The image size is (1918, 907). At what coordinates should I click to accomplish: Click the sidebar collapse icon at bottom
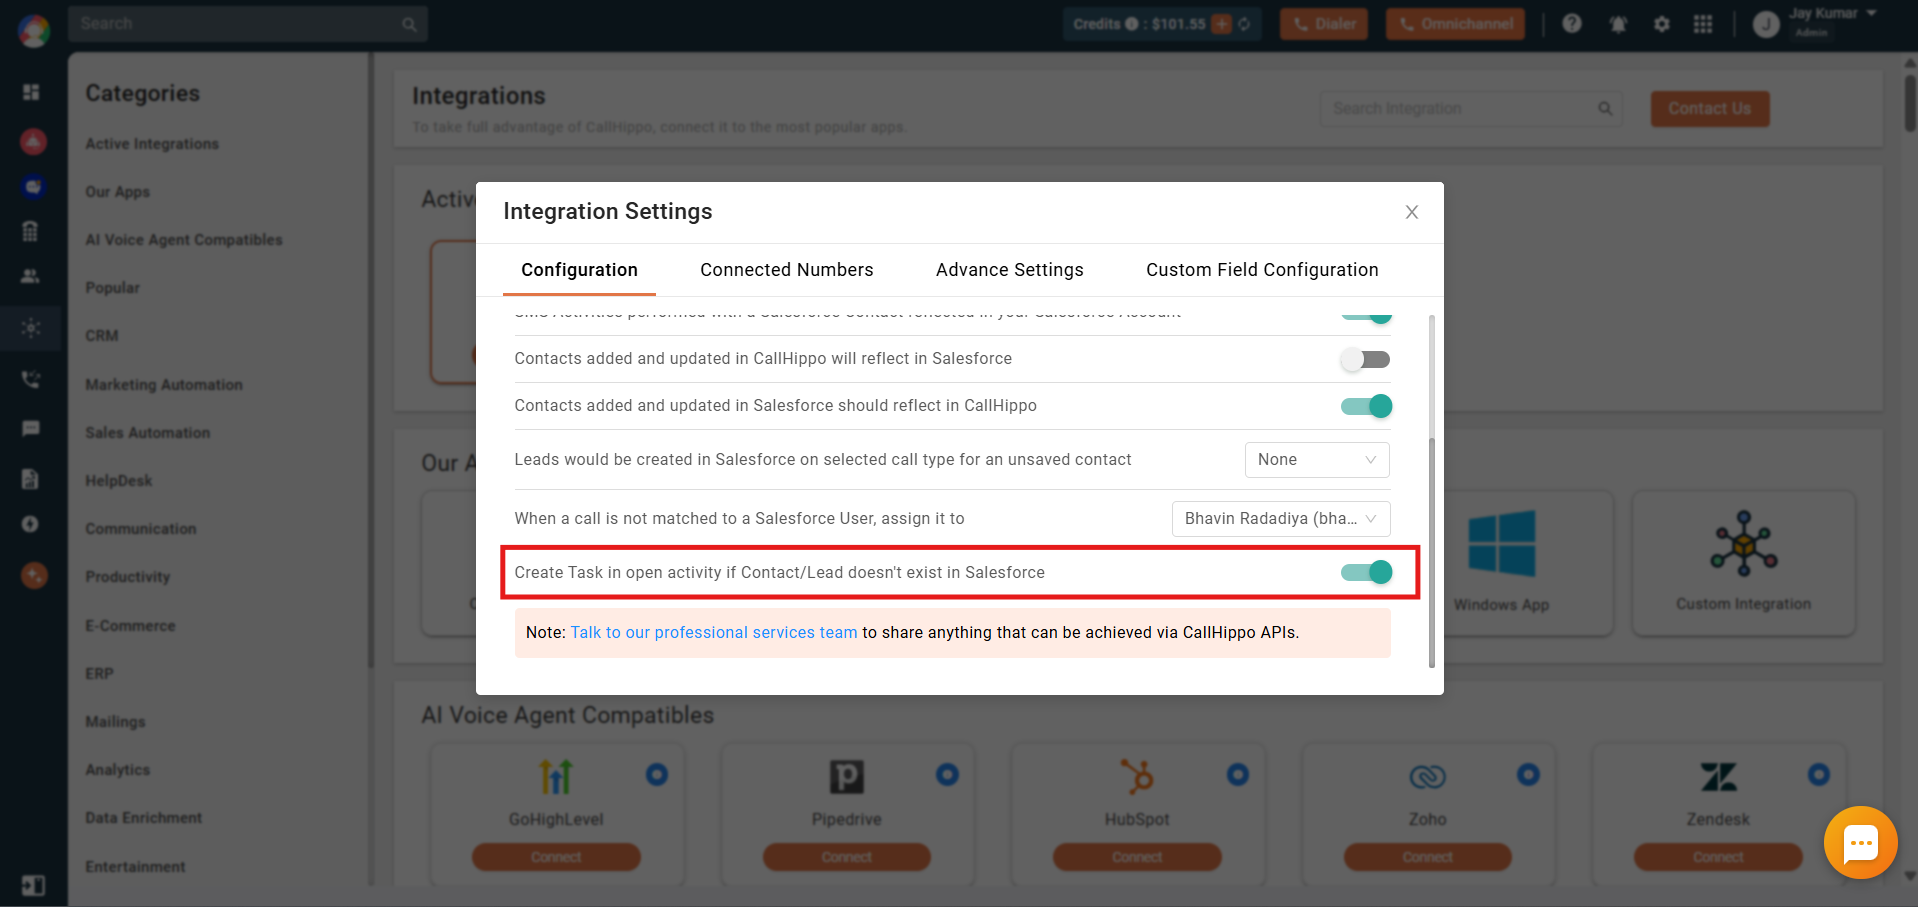(x=33, y=886)
